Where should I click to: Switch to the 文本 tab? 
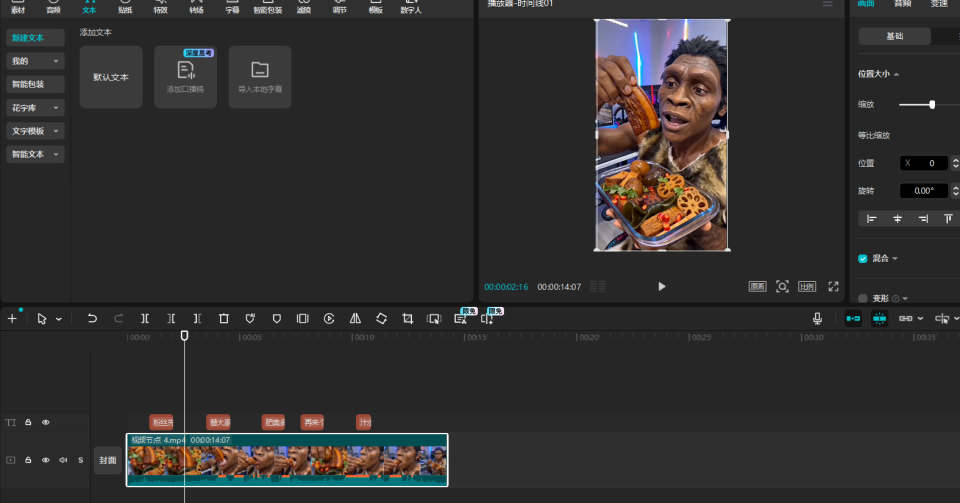tap(89, 7)
